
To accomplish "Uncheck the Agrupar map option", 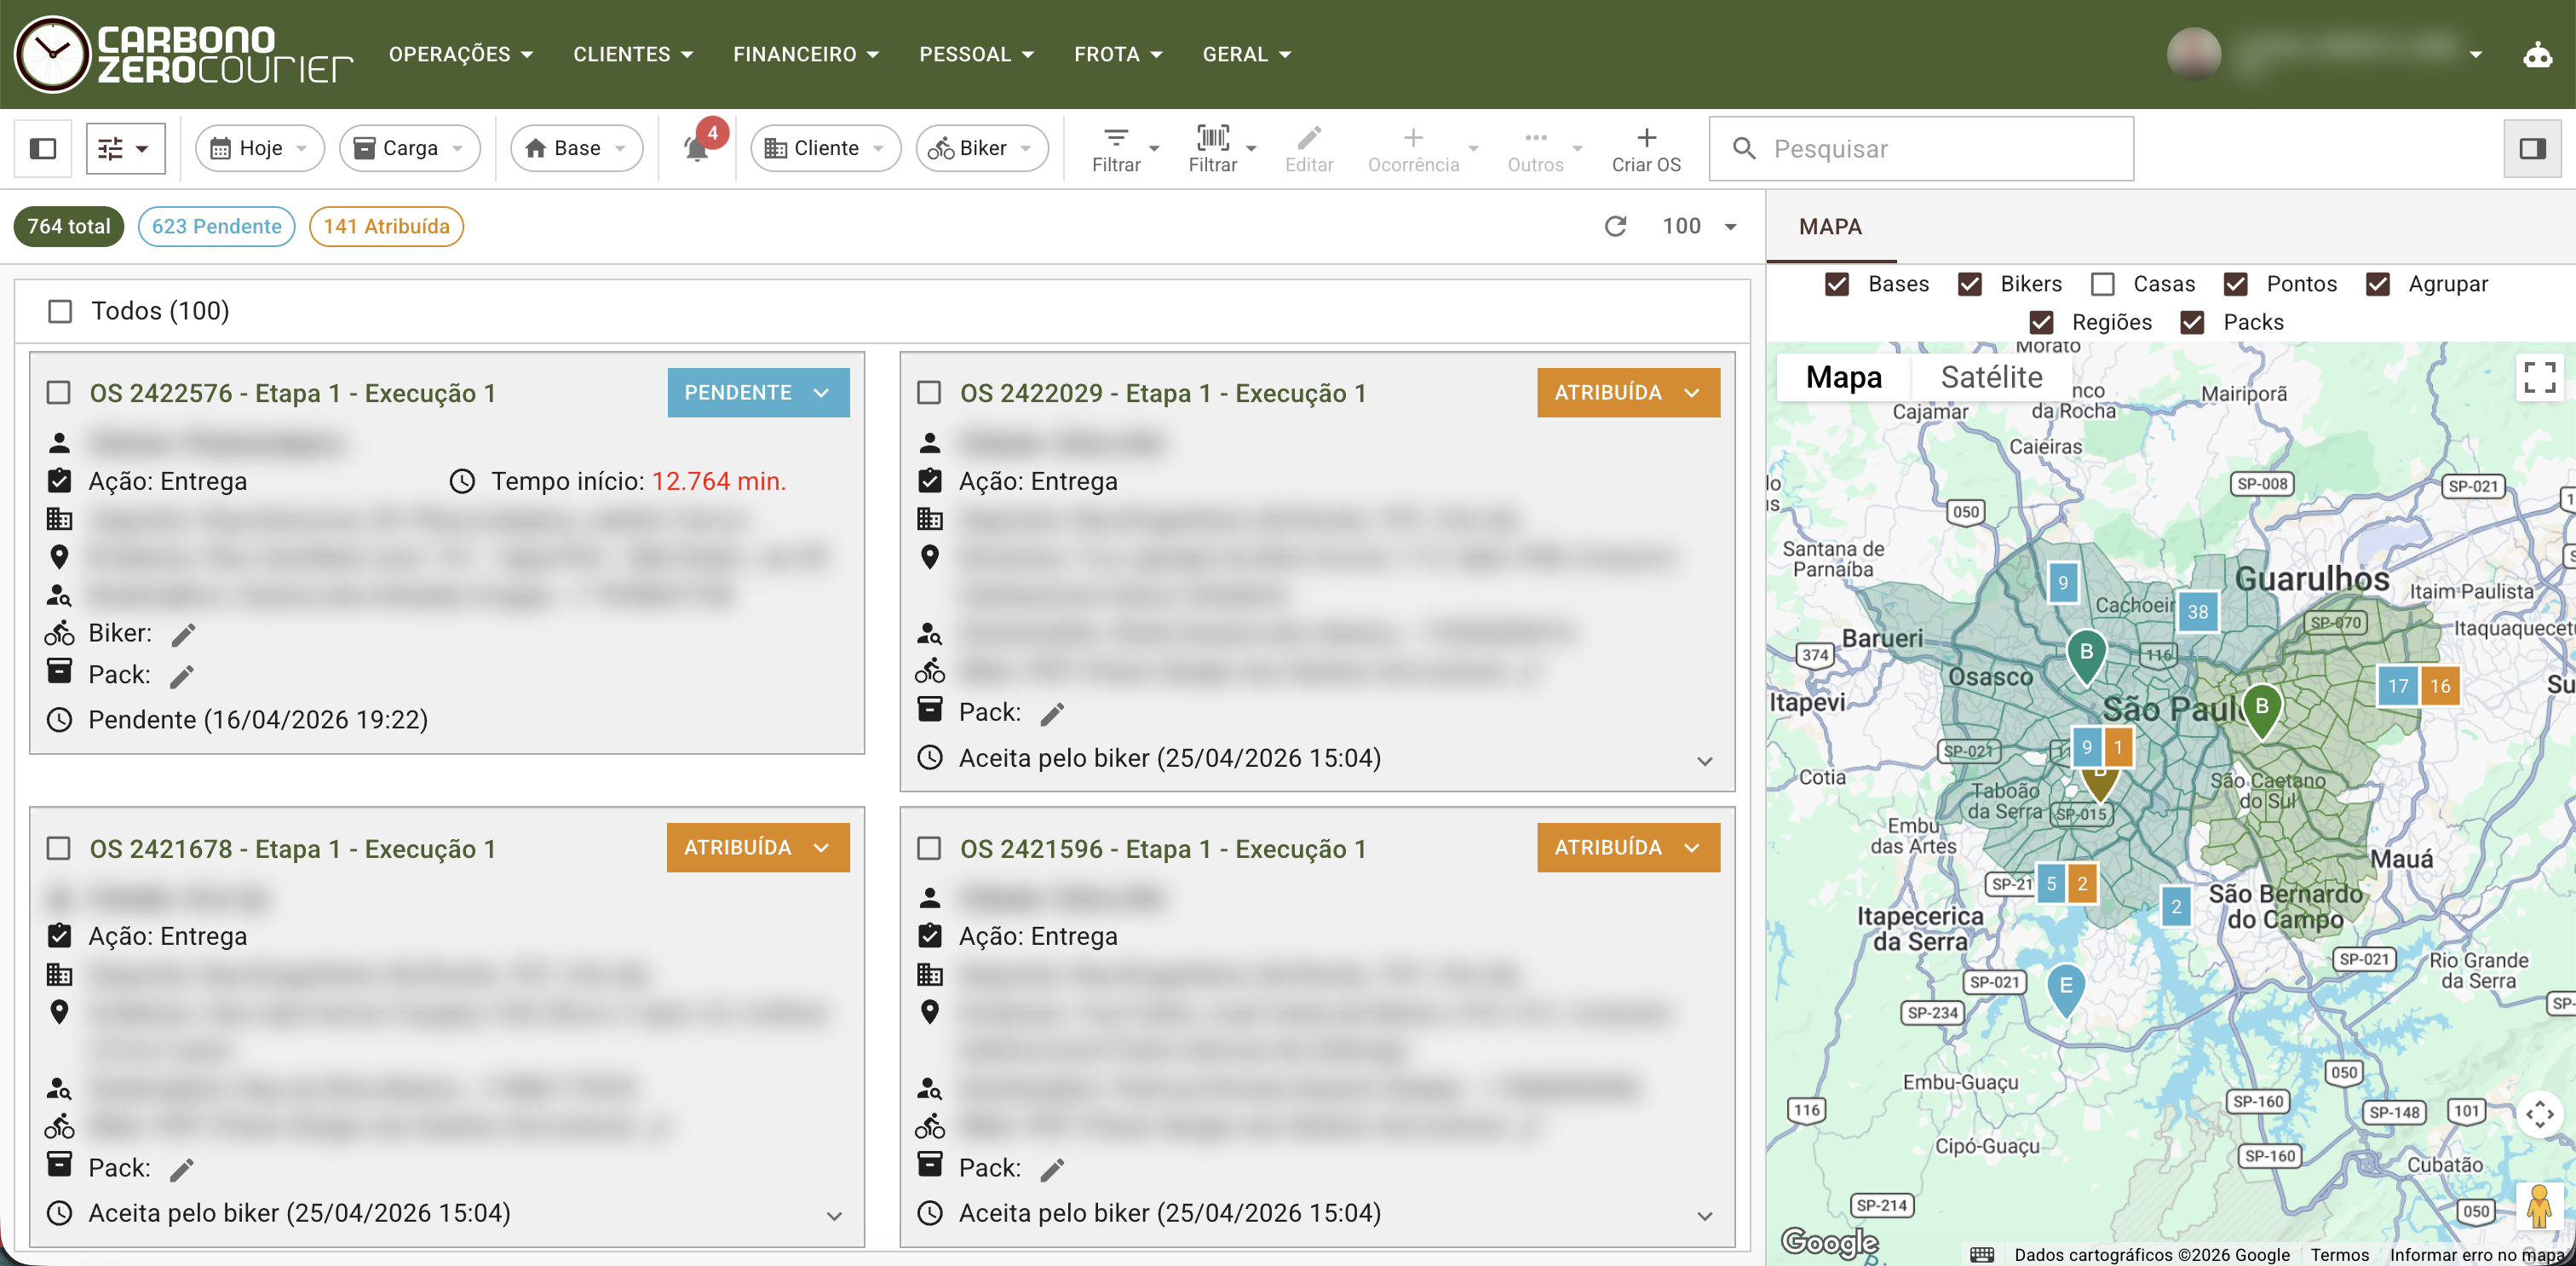I will tap(2377, 285).
